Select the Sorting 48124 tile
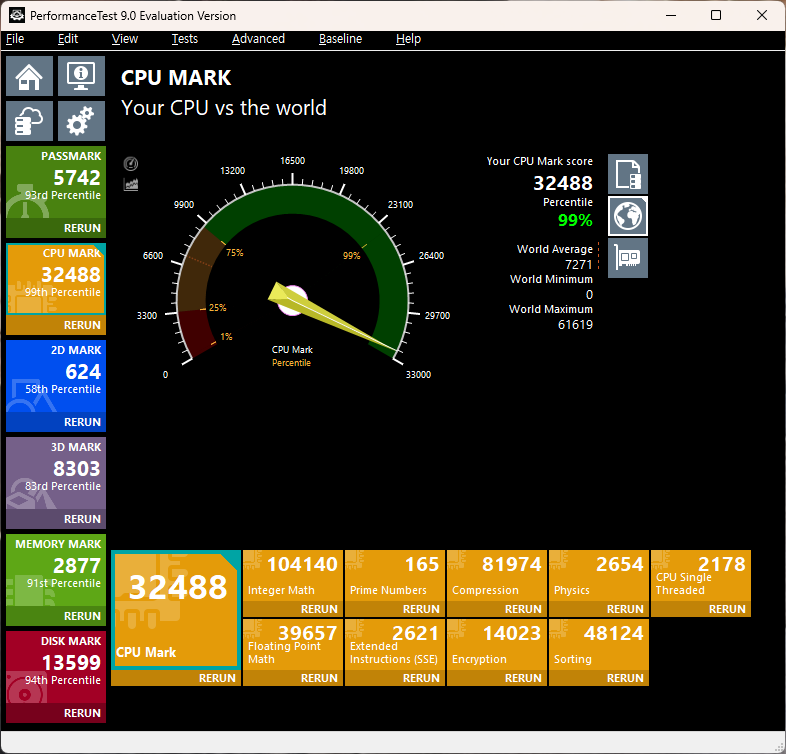The height and width of the screenshot is (754, 786). pos(599,645)
